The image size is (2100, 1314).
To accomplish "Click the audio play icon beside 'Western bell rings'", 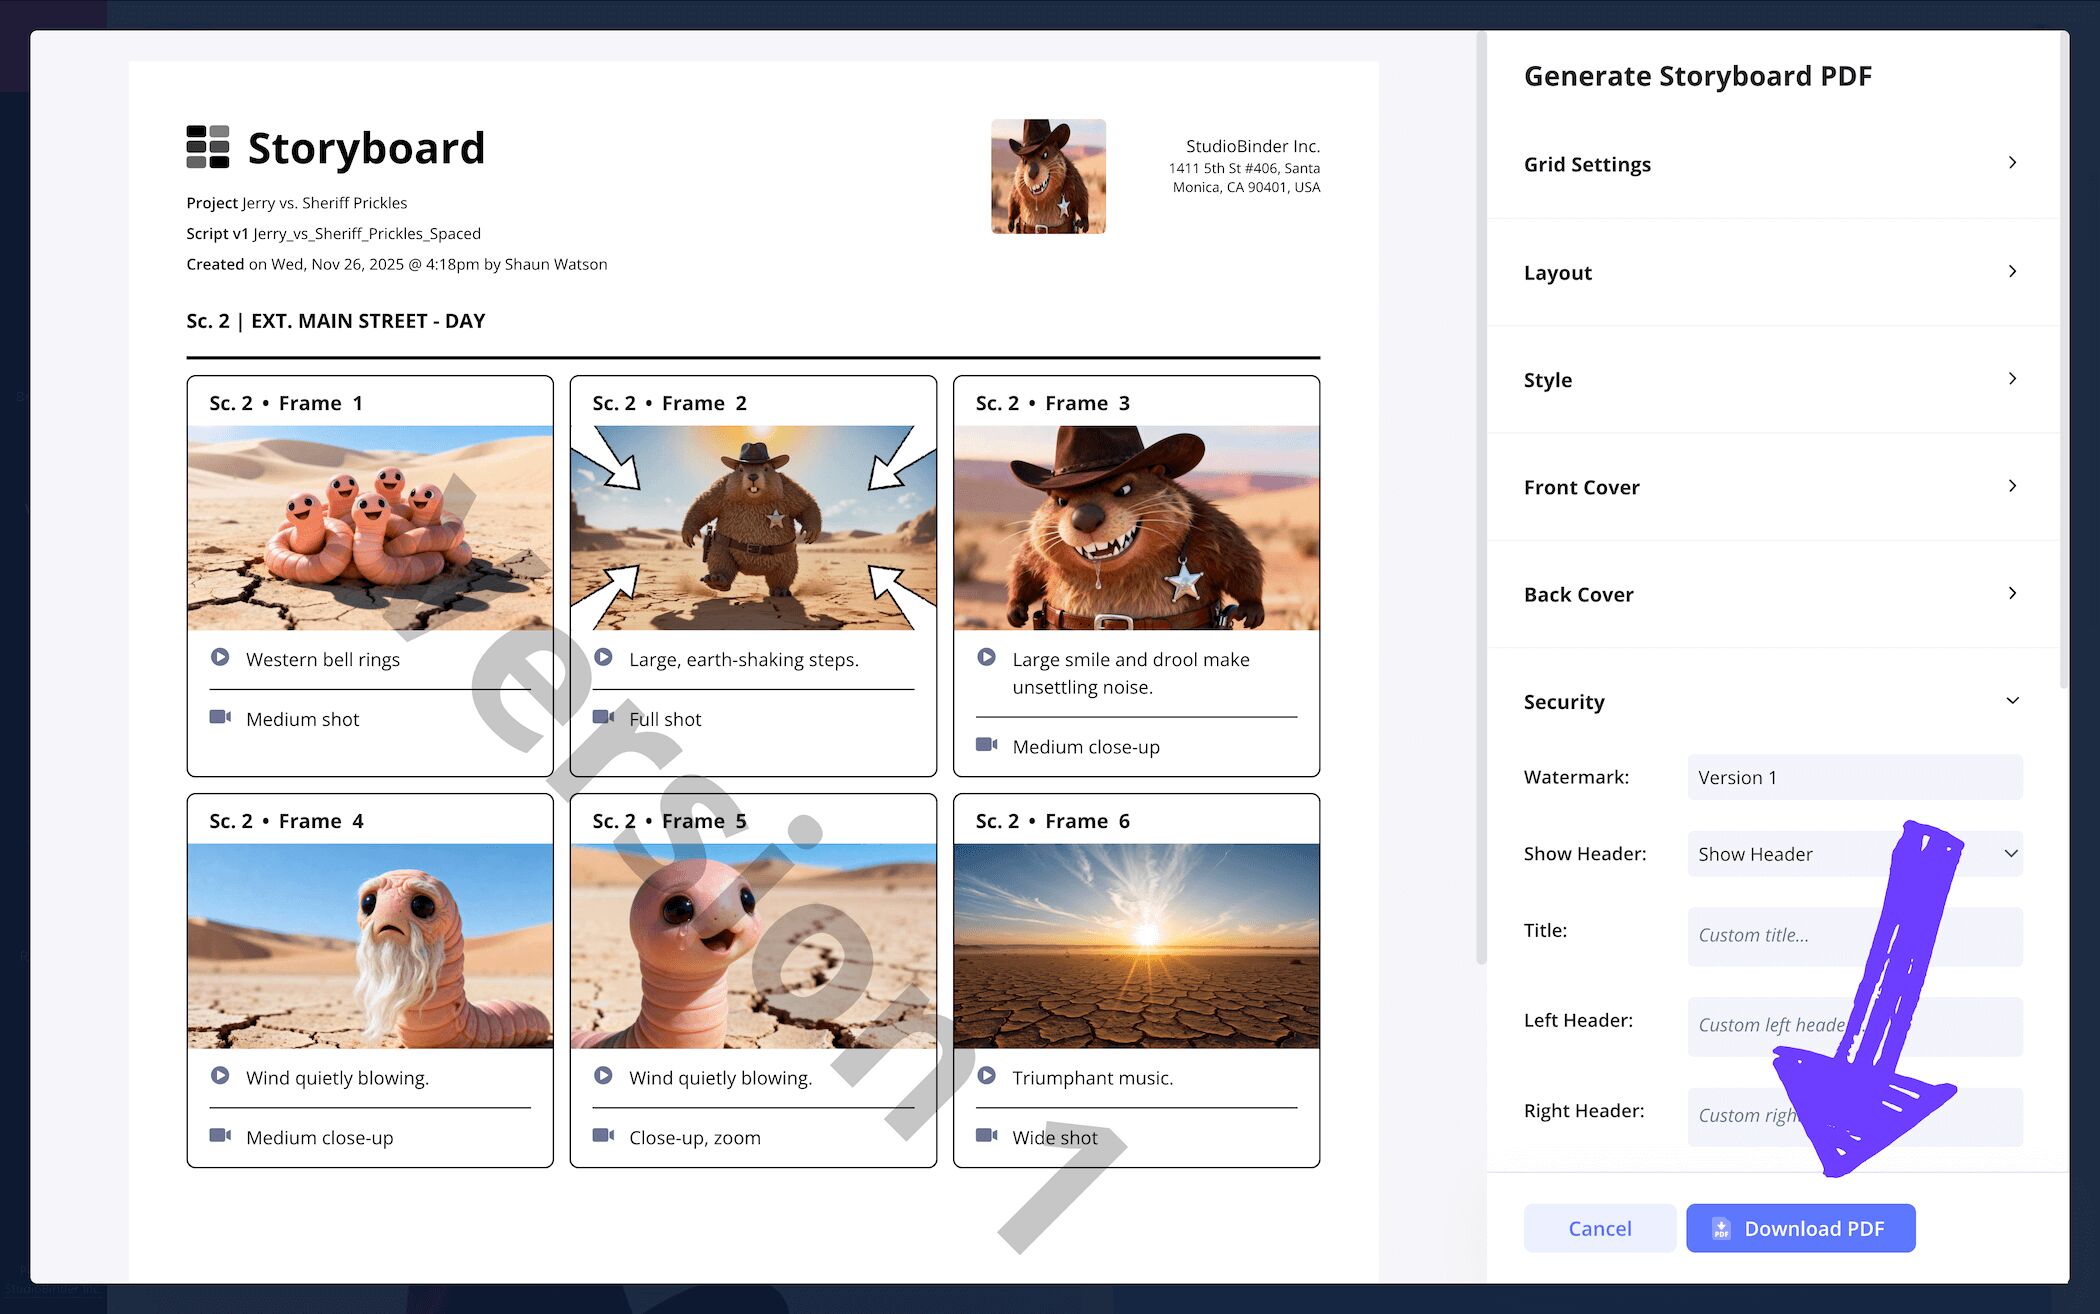I will pos(219,657).
